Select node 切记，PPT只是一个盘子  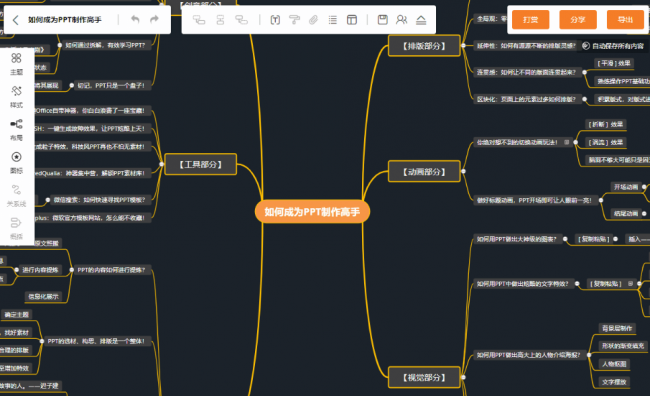click(x=111, y=85)
